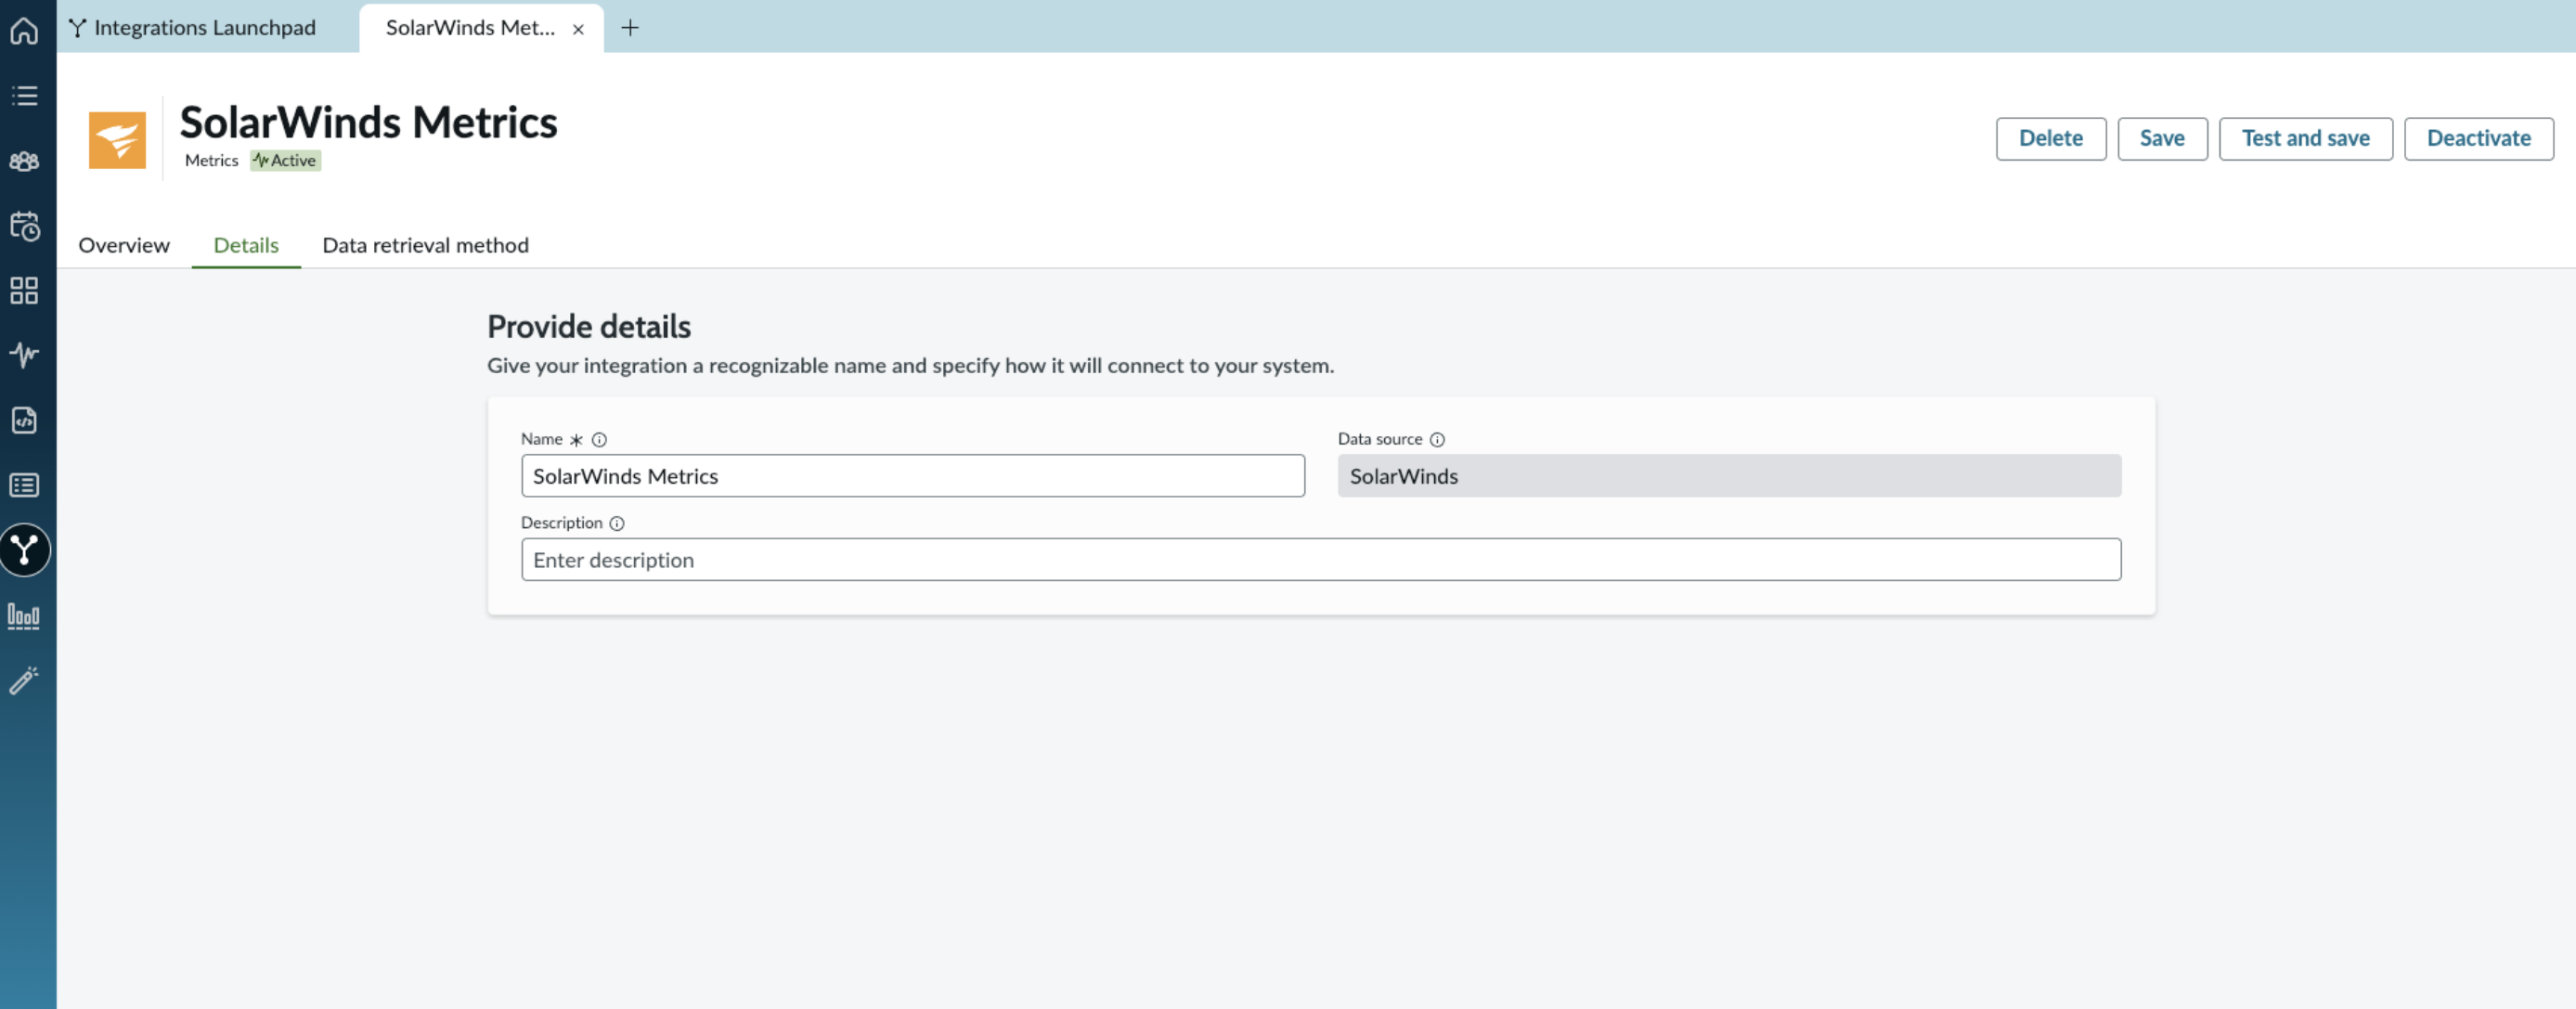Click the SolarWinds Metrics page title

point(369,122)
